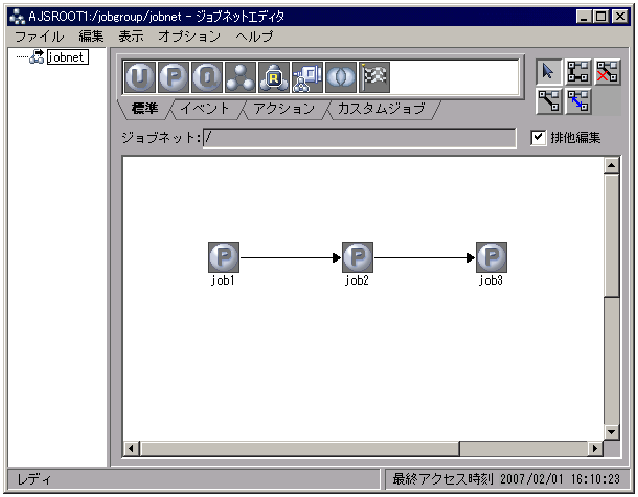Toggle the 排他編集 checkbox
This screenshot has width=638, height=497.
click(538, 138)
